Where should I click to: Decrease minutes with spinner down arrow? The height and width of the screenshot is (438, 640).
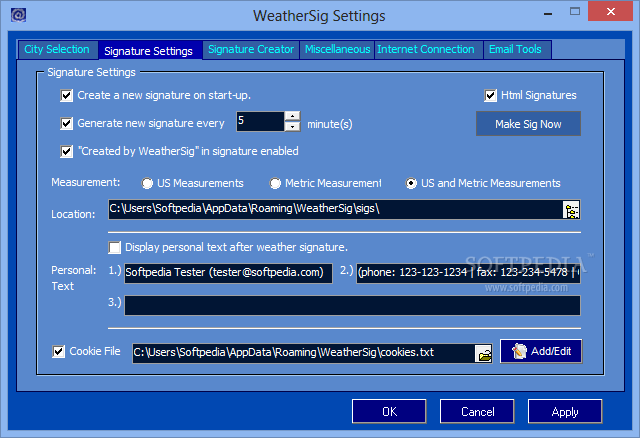(x=292, y=127)
